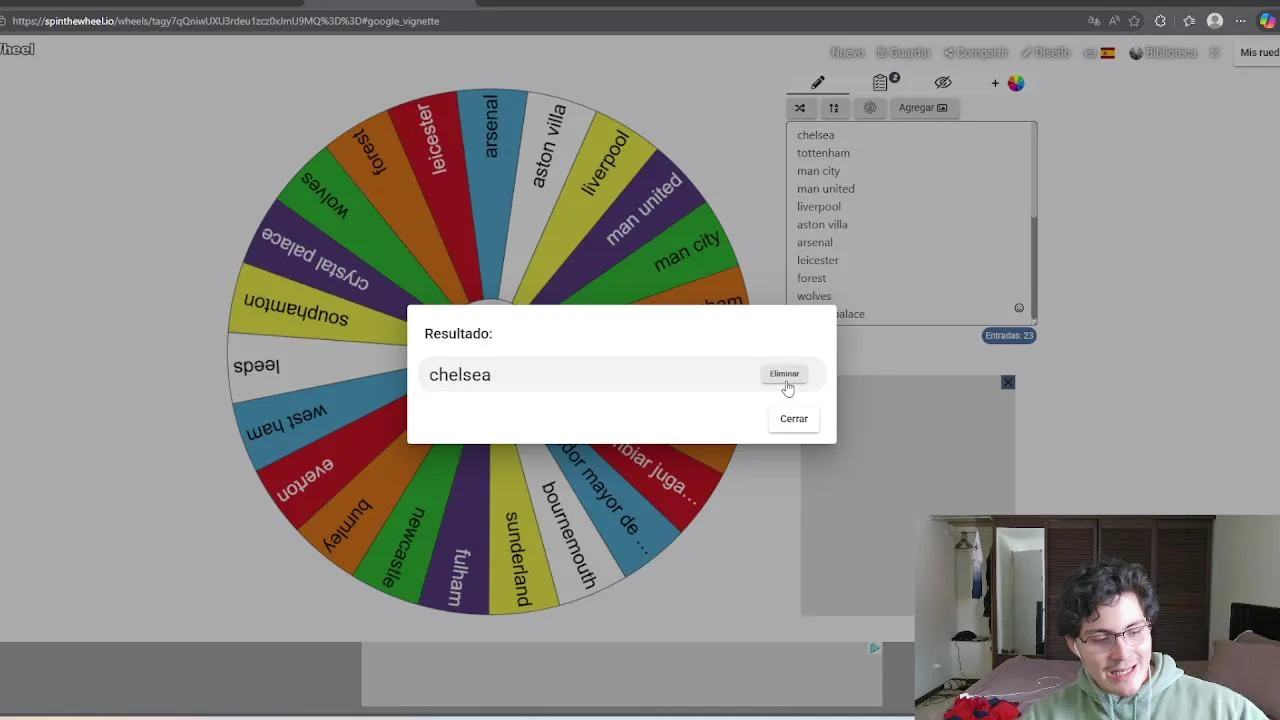Click Agregar image button

coord(922,108)
